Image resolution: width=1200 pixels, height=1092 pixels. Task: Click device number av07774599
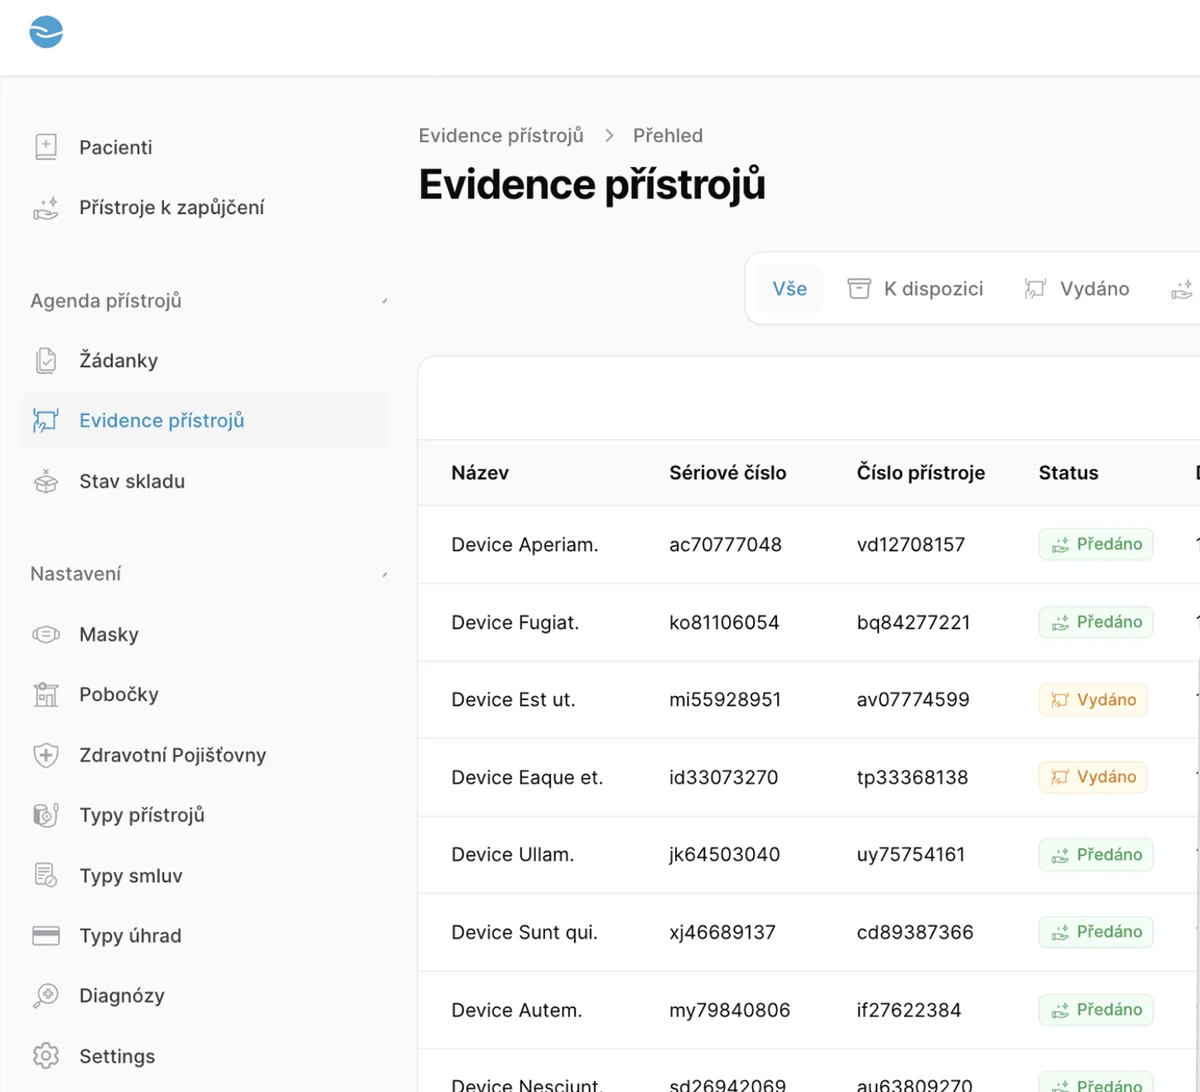click(x=913, y=700)
